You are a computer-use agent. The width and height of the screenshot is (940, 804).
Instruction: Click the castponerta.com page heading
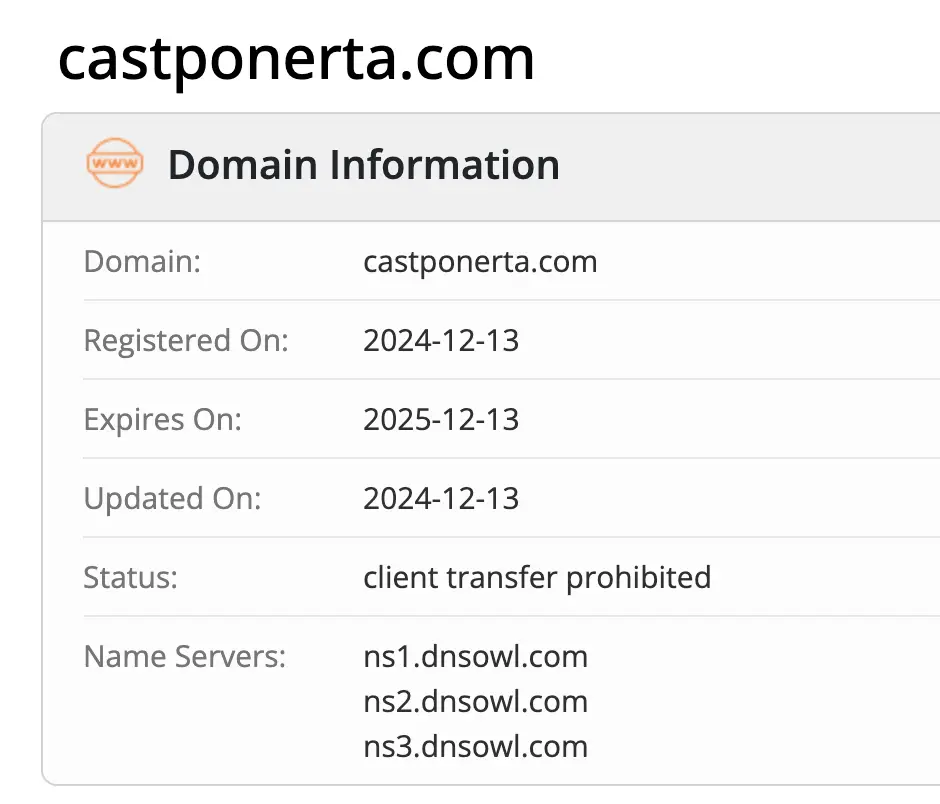tap(296, 58)
